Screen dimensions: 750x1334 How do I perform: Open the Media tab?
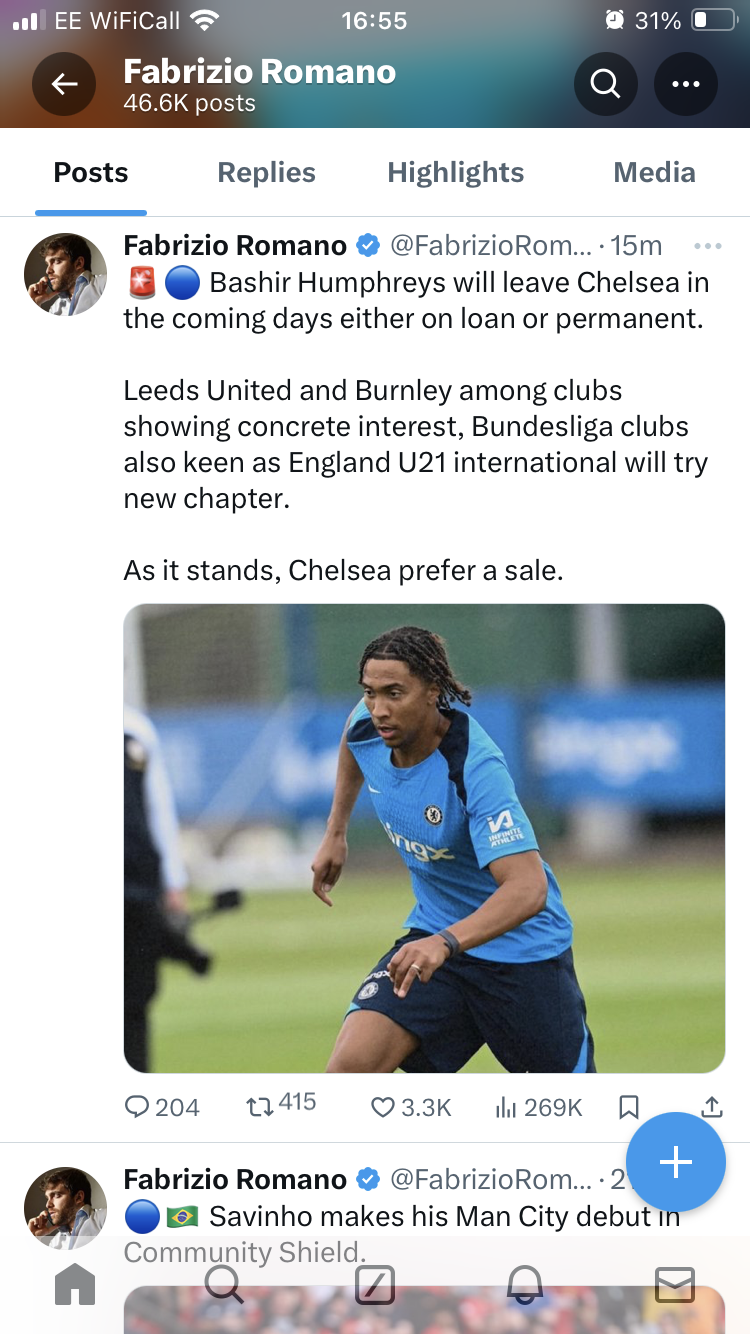coord(654,173)
